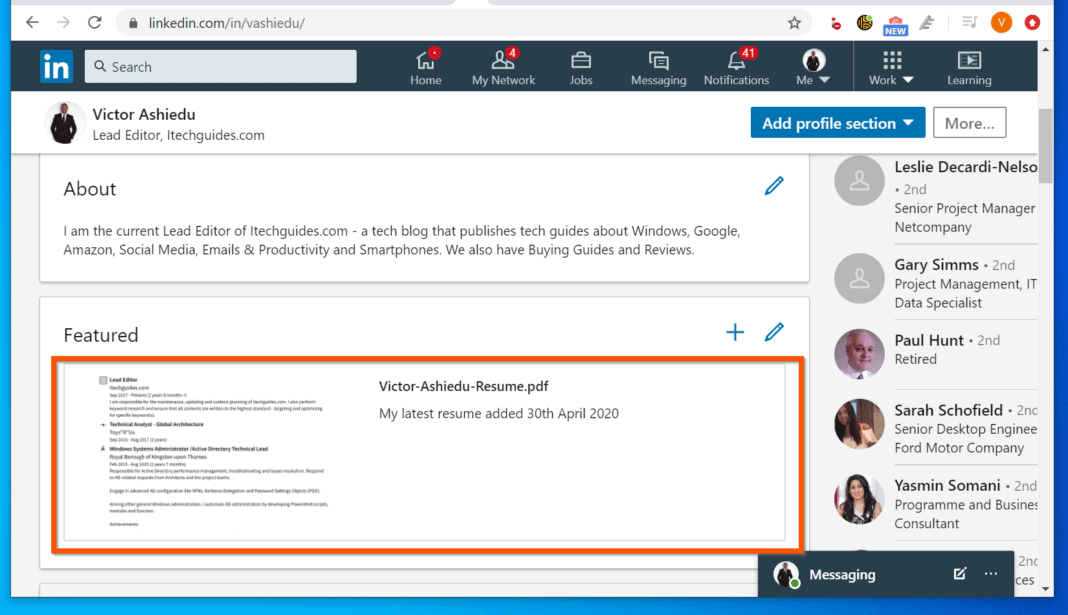Expand the Work apps dropdown
This screenshot has width=1068, height=615.
click(x=891, y=67)
